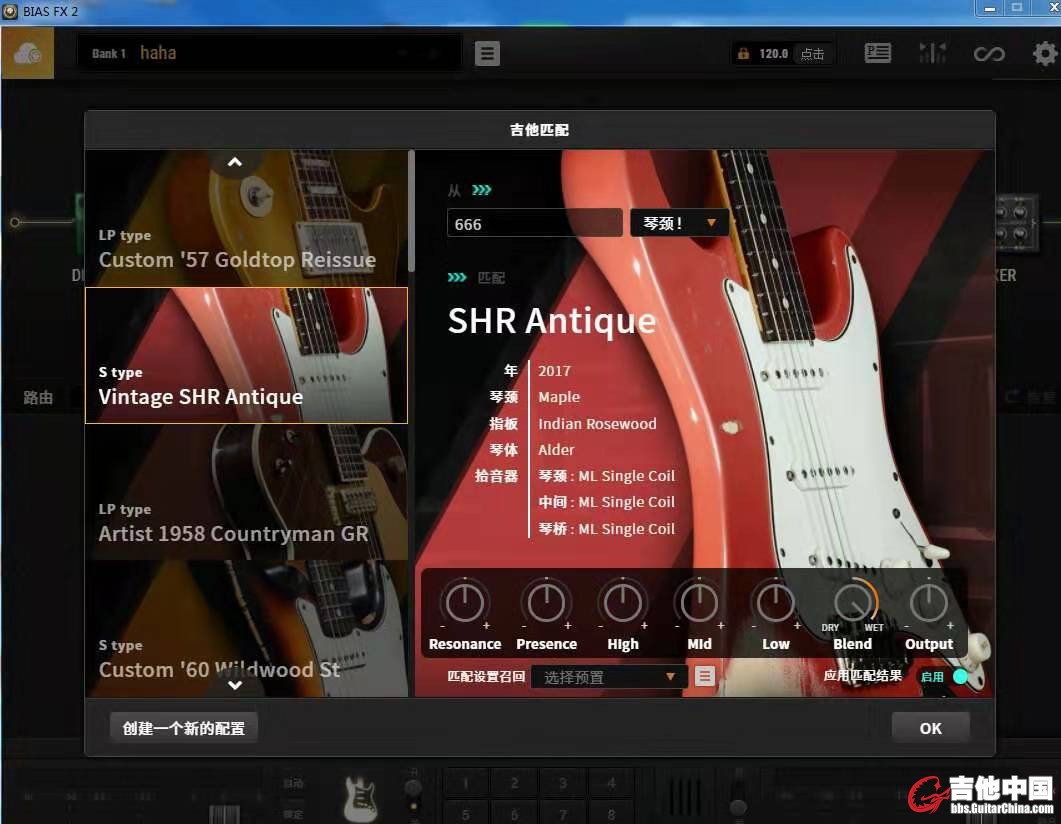Image resolution: width=1061 pixels, height=824 pixels.
Task: Open the mixer sliders icon
Action: (932, 54)
